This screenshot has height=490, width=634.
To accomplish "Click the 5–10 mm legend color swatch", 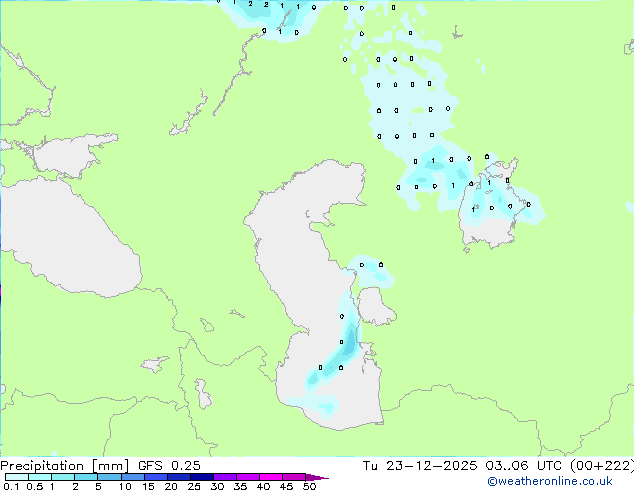I will point(110,477).
